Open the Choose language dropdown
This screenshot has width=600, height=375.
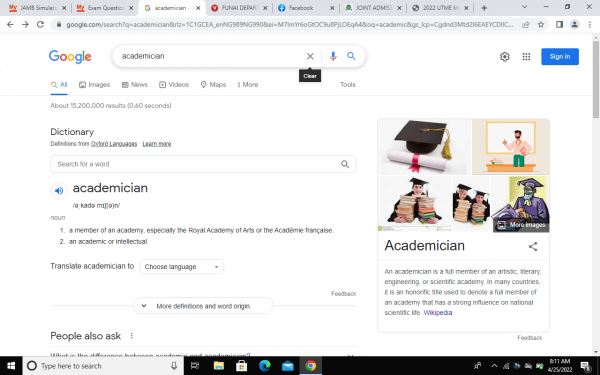[x=181, y=267]
